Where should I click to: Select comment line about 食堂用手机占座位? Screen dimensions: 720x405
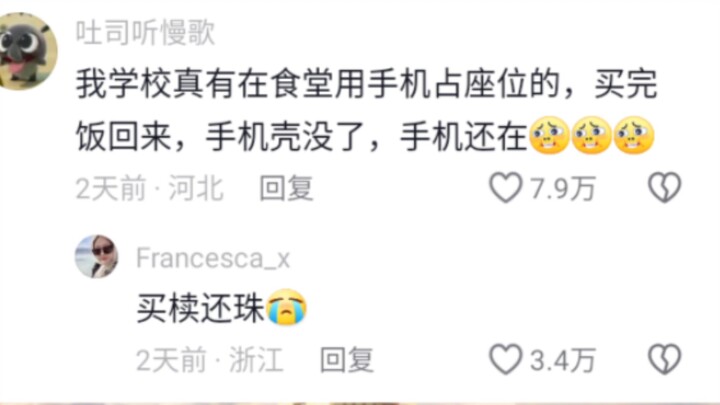click(x=366, y=84)
